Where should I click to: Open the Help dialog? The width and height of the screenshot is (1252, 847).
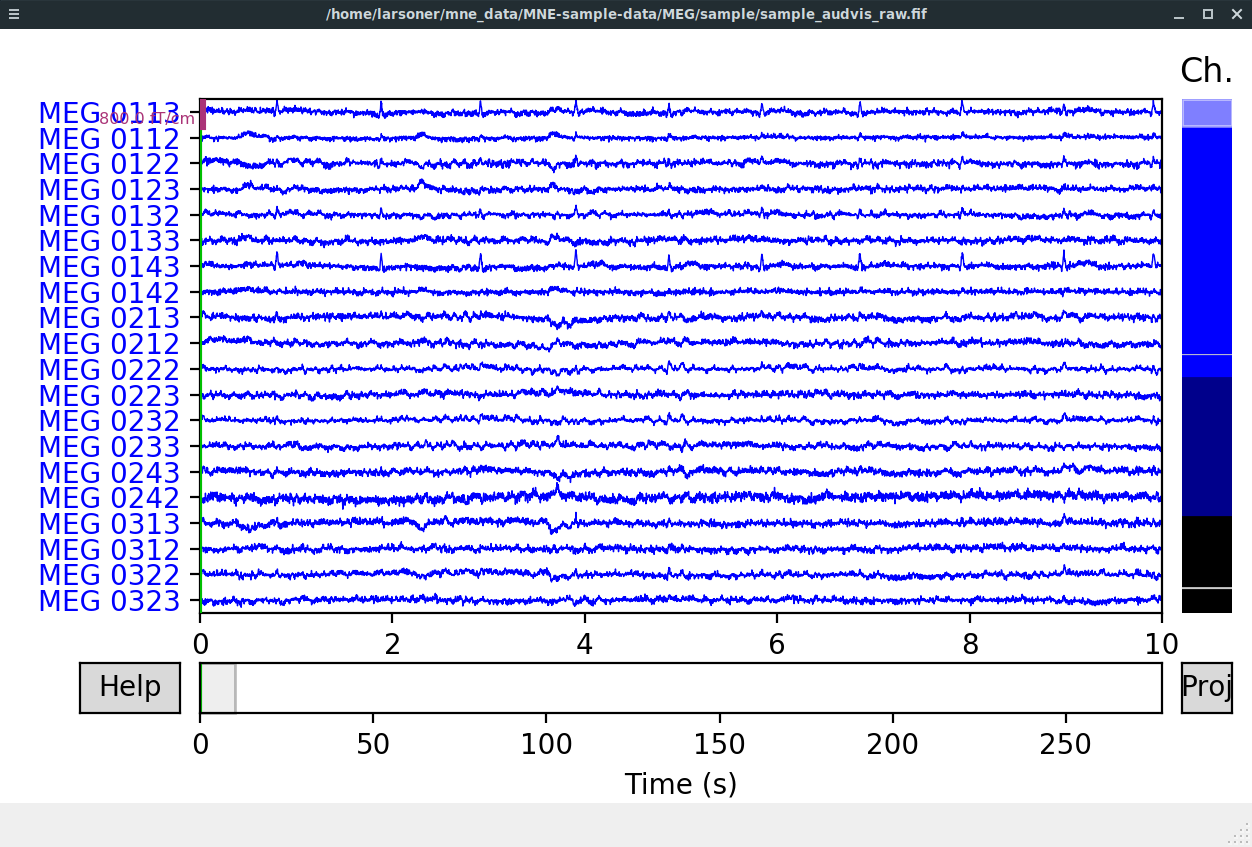pos(130,688)
